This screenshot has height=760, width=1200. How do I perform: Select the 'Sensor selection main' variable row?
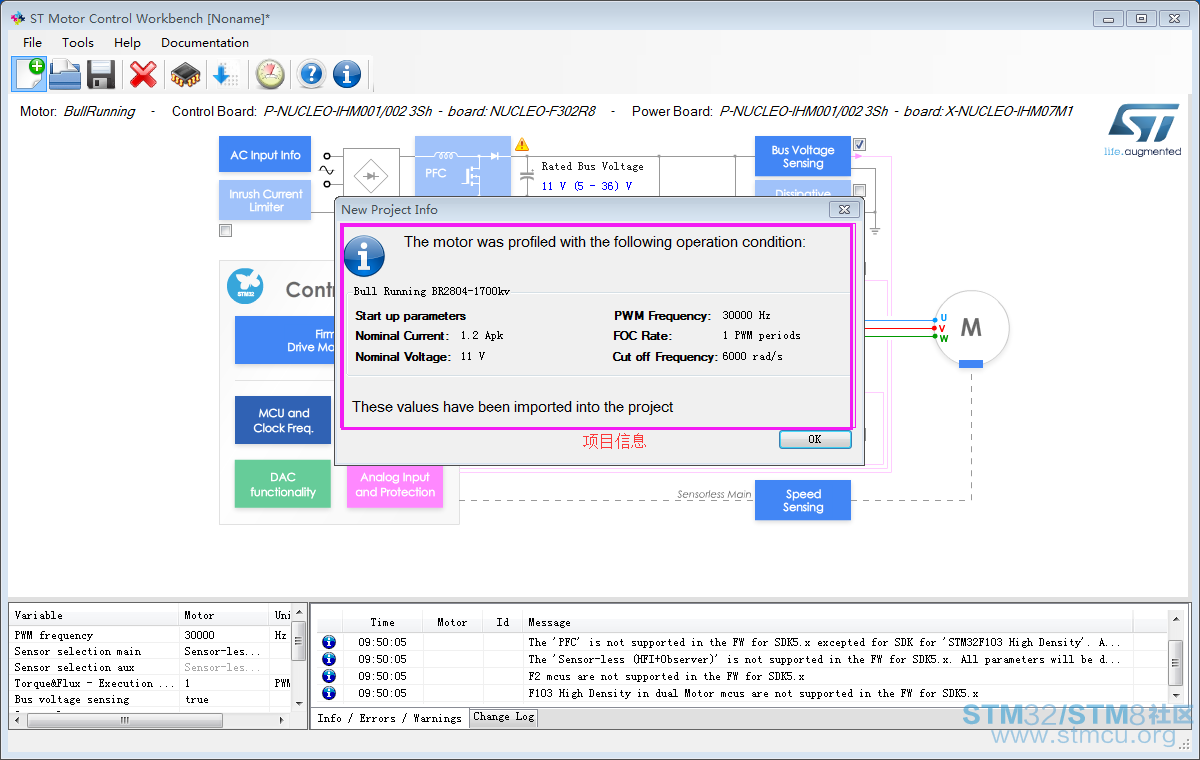point(150,651)
